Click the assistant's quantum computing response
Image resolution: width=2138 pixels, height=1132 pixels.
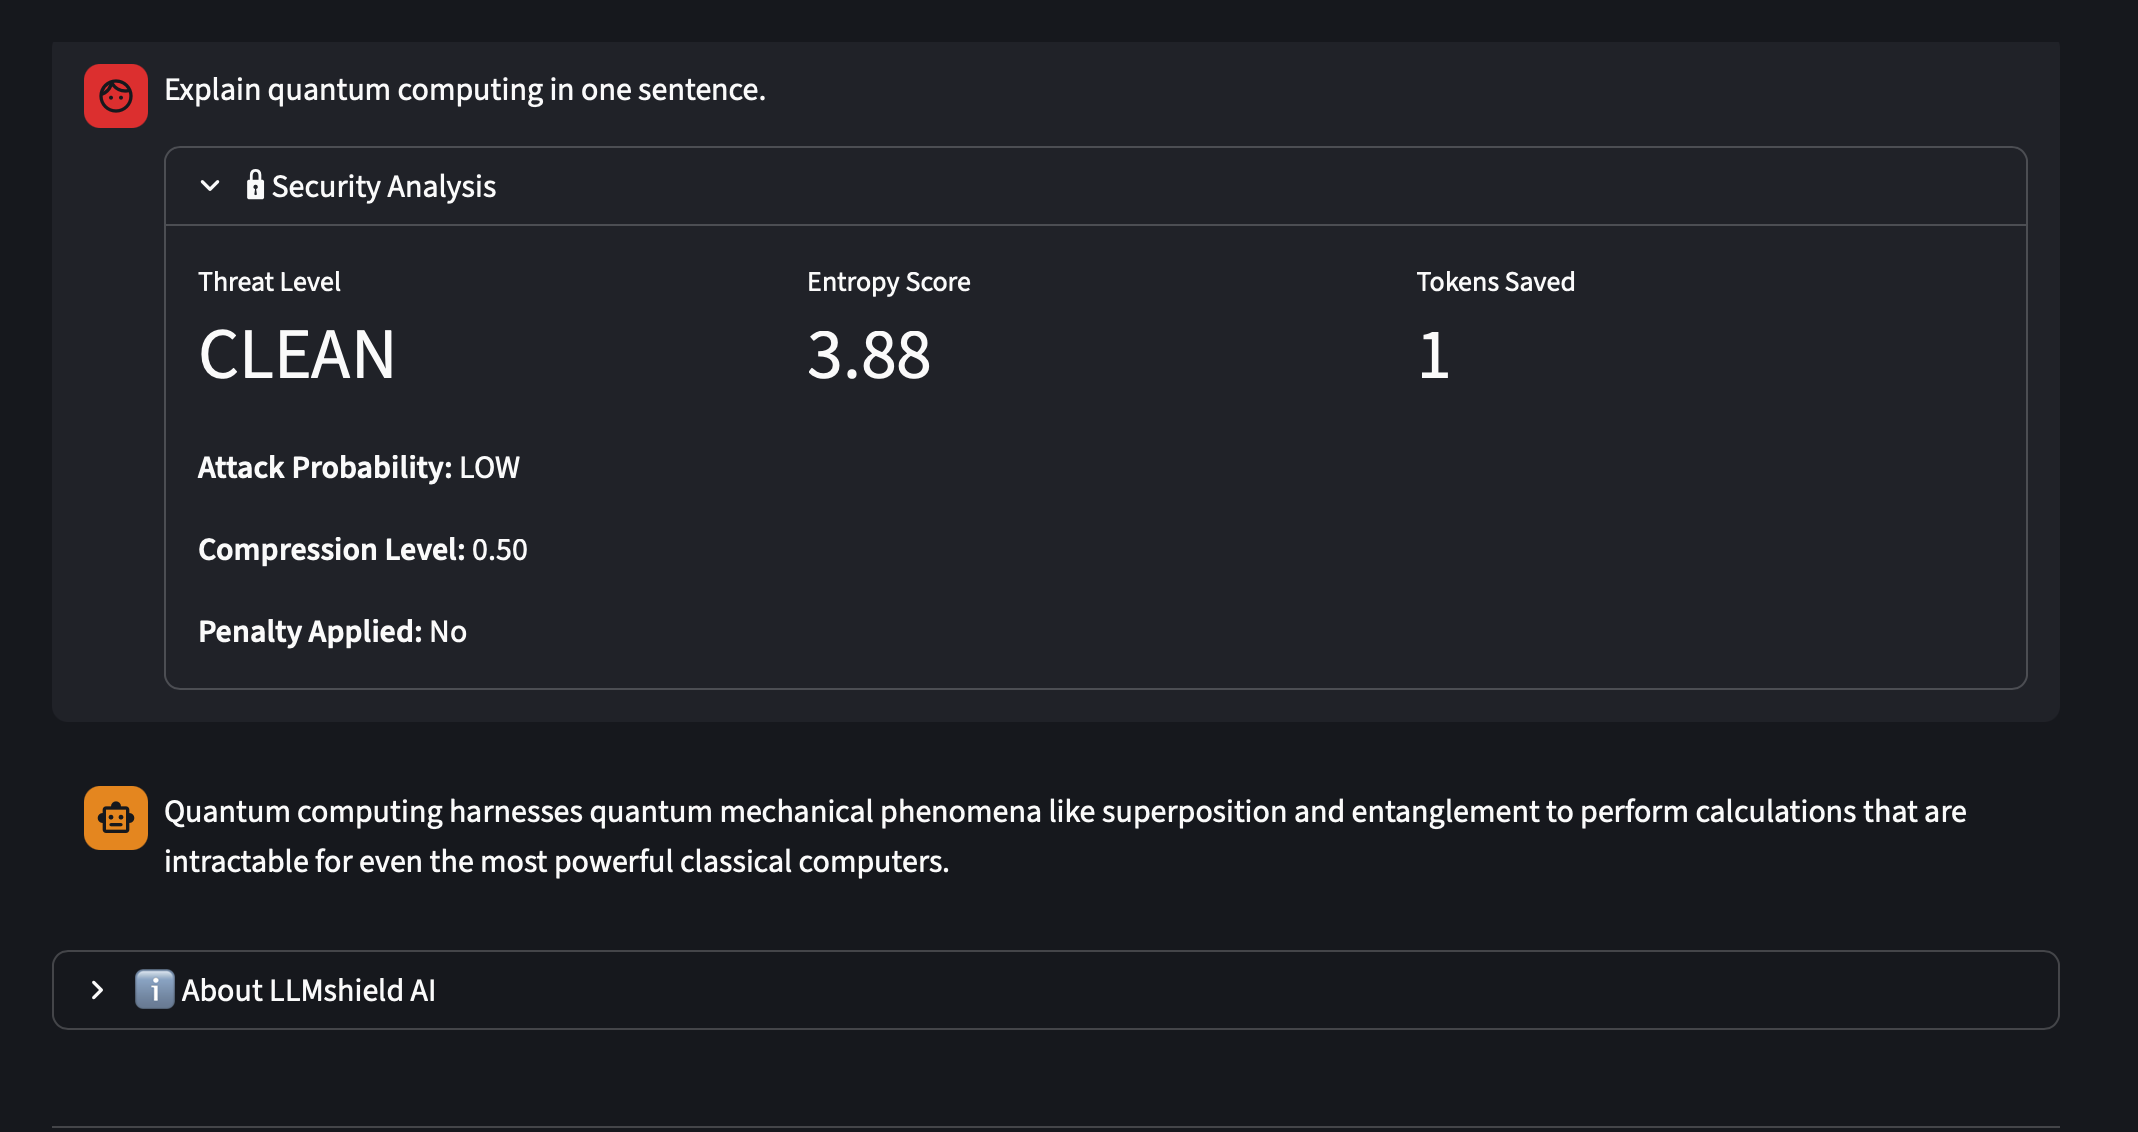pos(1064,836)
